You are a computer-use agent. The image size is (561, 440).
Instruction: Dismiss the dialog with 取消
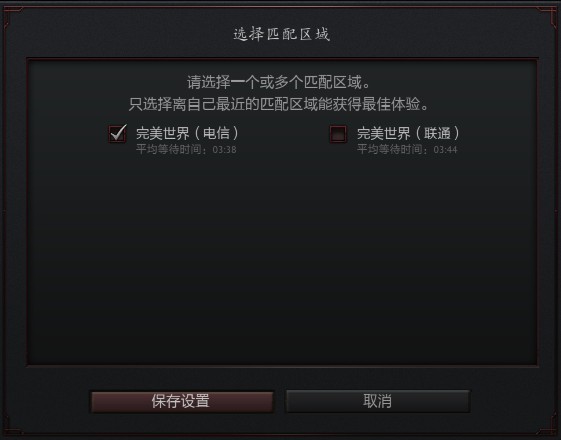378,401
